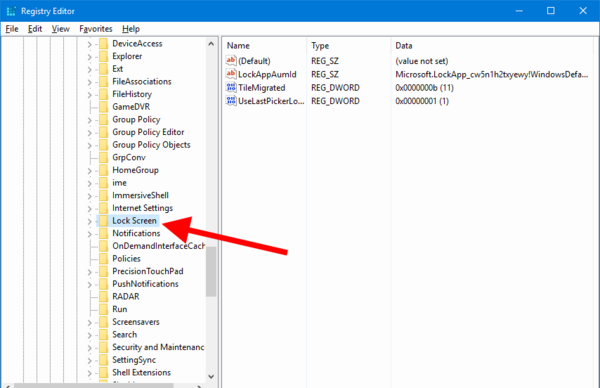Click the HomeGroup folder icon
The height and width of the screenshot is (388, 600).
(103, 170)
